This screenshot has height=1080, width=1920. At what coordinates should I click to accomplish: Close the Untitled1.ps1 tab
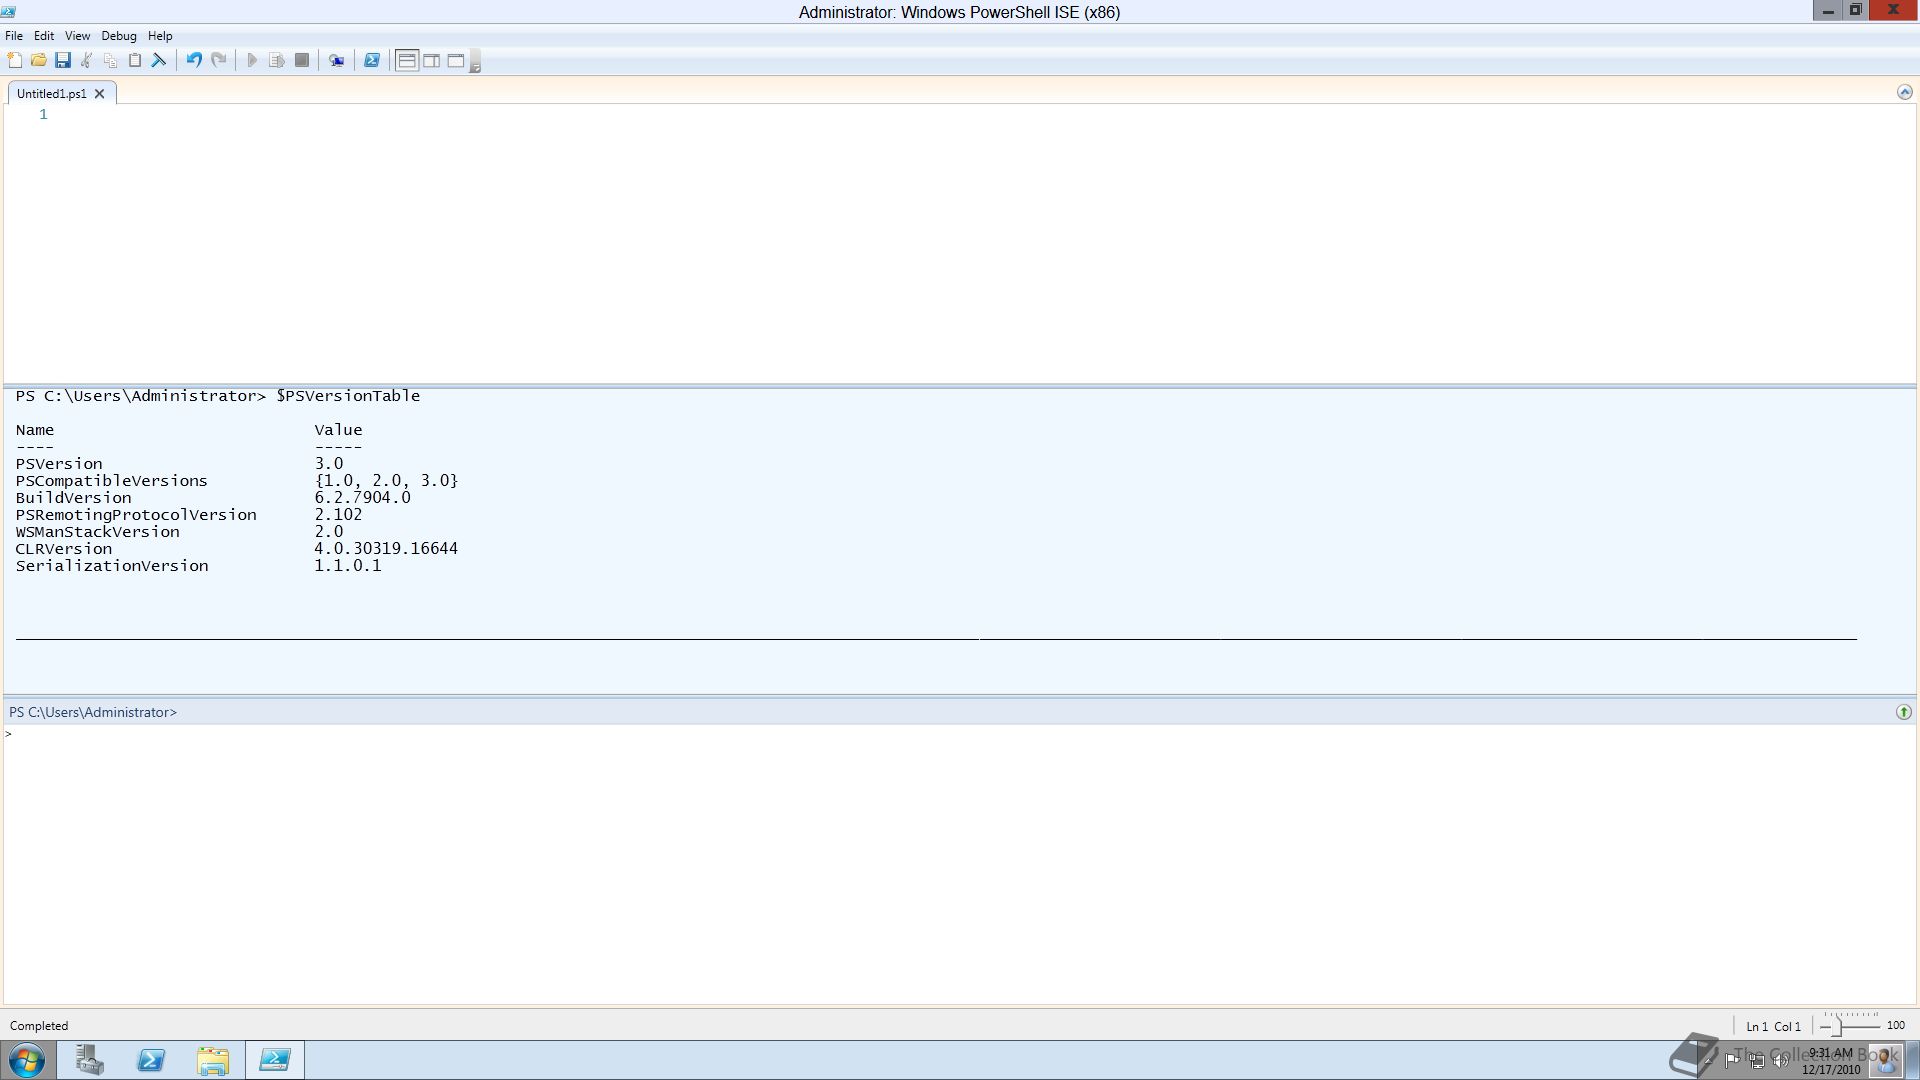(x=99, y=93)
